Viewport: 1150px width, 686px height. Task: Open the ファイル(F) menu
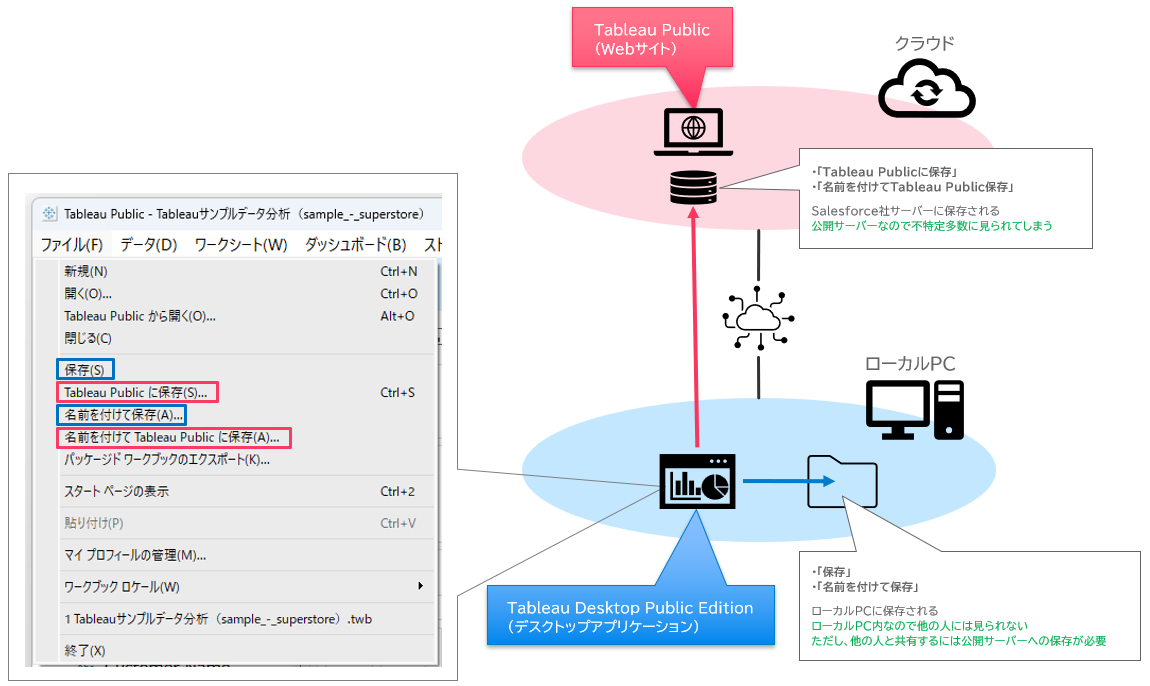(x=71, y=245)
